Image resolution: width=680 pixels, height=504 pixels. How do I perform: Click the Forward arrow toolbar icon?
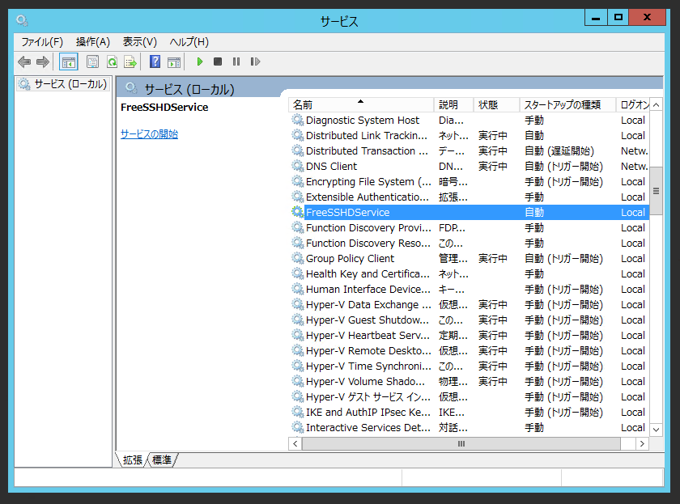pyautogui.click(x=42, y=62)
